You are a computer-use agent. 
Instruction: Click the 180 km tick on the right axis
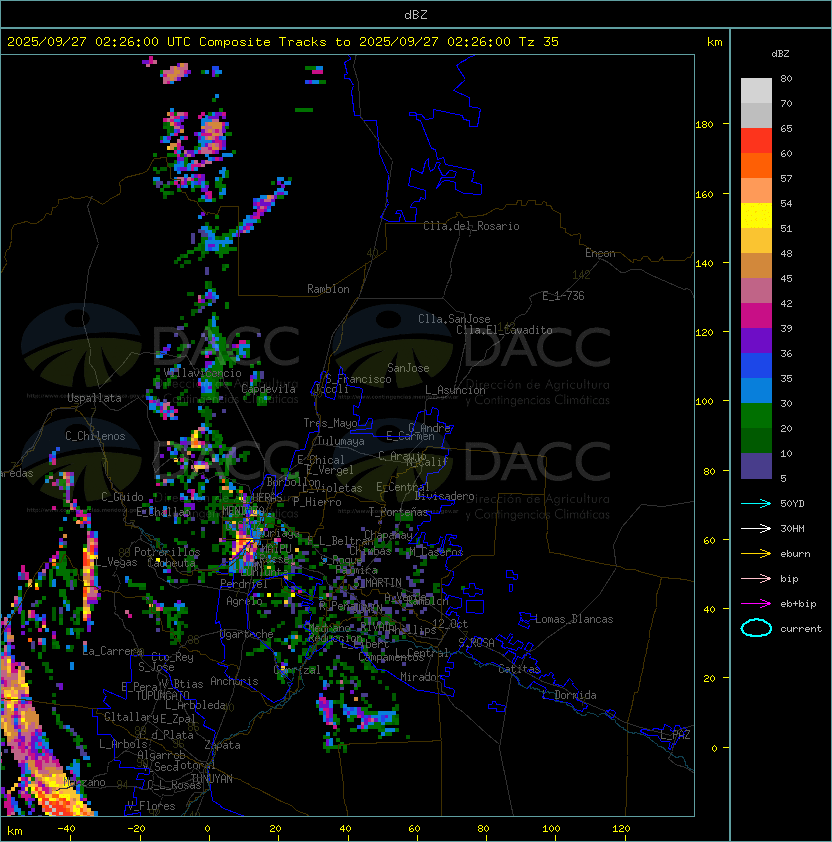pyautogui.click(x=704, y=125)
